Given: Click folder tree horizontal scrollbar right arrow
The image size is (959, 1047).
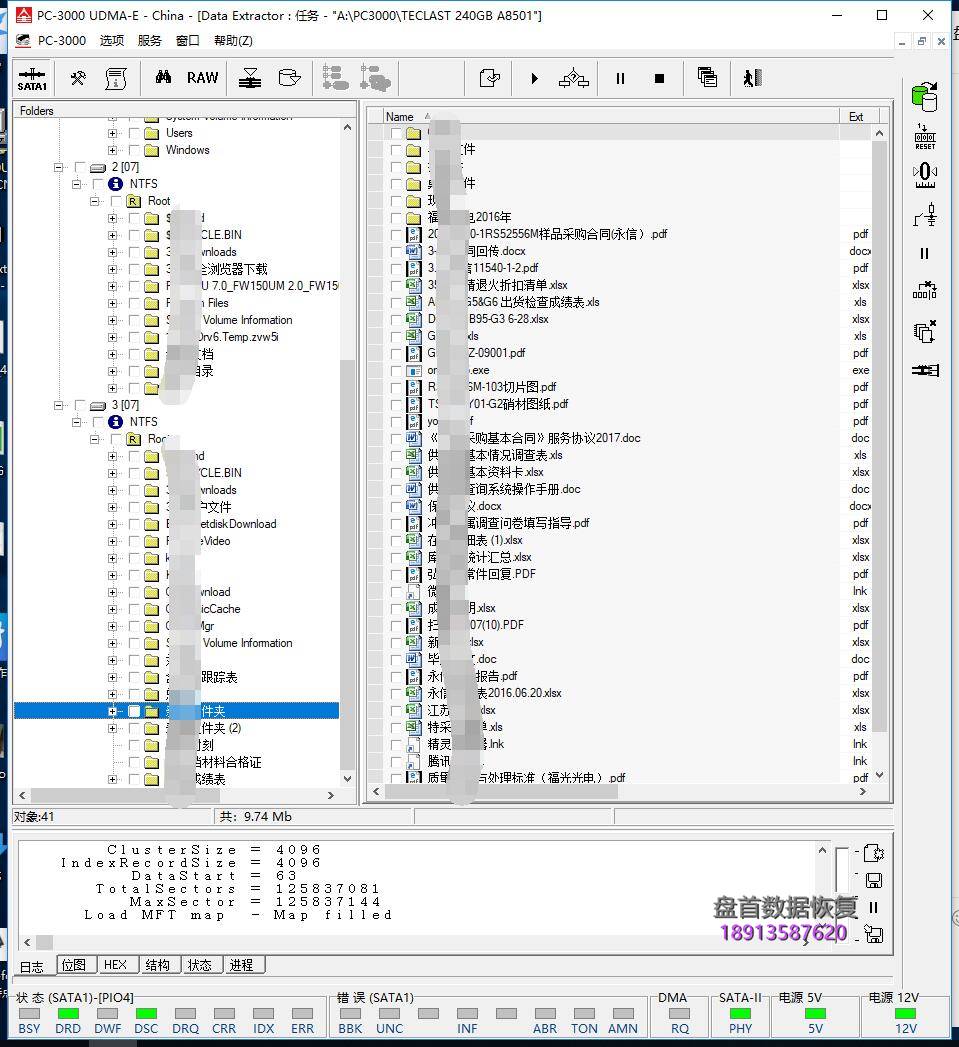Looking at the screenshot, I should [x=331, y=795].
